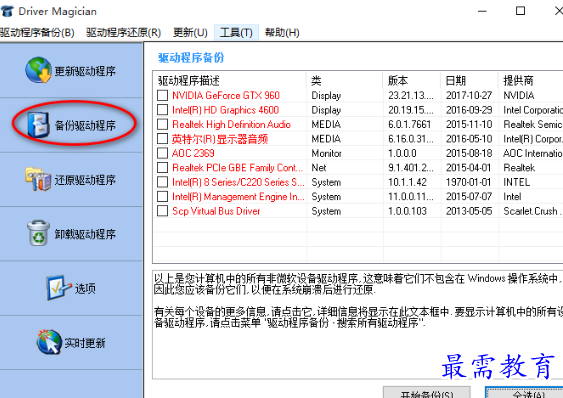Click the Monitor class cell
This screenshot has width=563, height=398.
coord(326,153)
